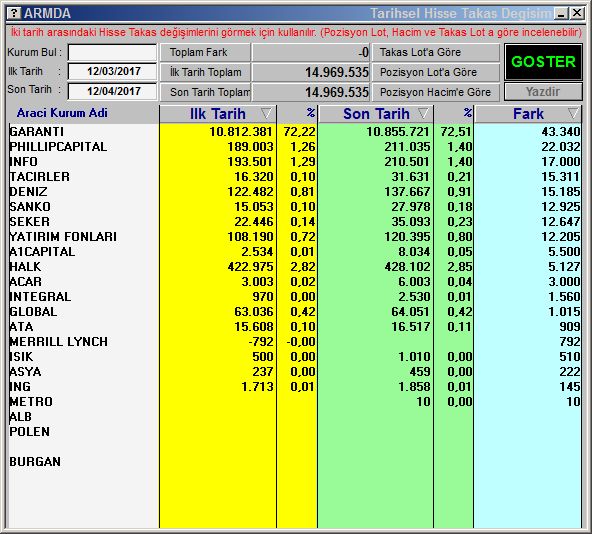Select Pozisyon Lot'a Göre option
This screenshot has width=592, height=534.
click(436, 72)
